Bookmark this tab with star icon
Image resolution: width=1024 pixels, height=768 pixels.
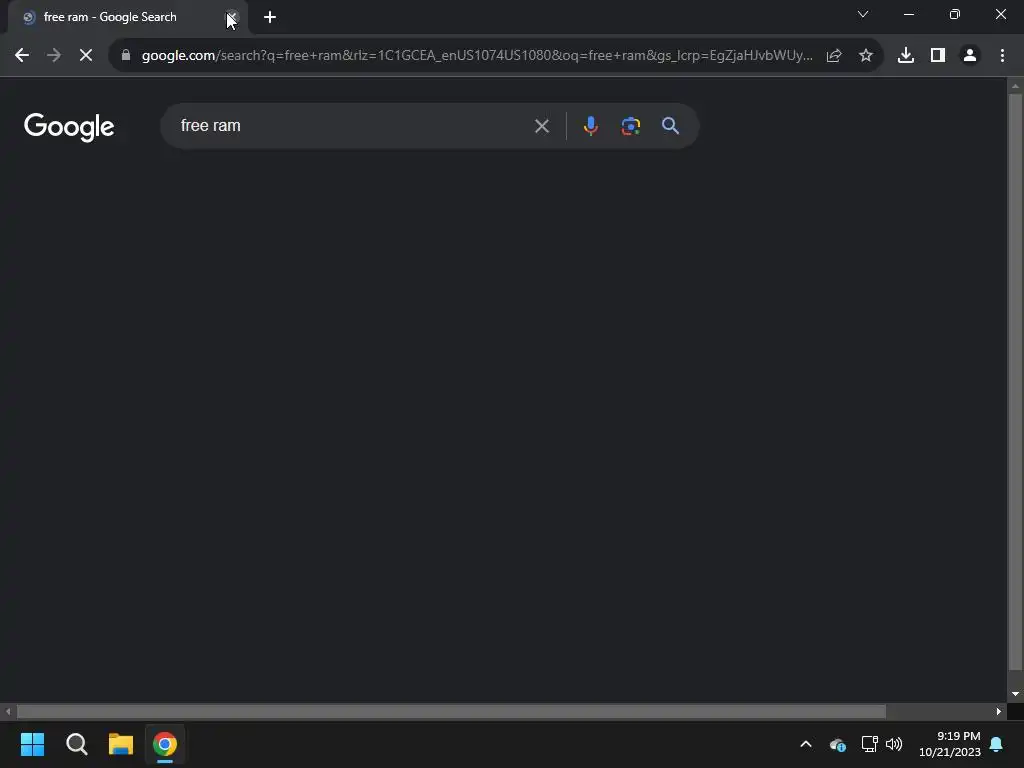point(866,56)
